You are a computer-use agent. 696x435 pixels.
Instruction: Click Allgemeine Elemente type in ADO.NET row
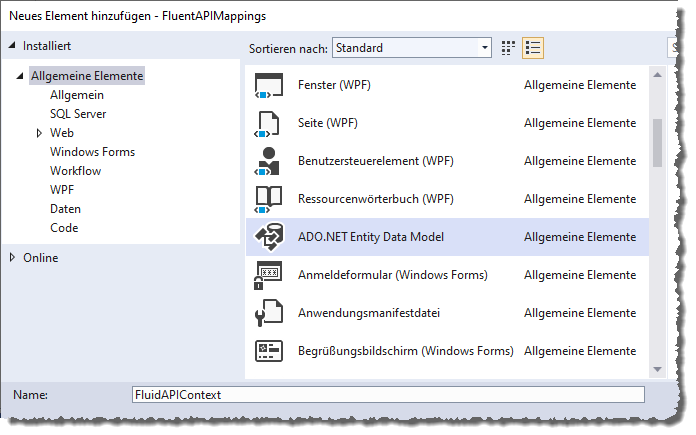(580, 237)
